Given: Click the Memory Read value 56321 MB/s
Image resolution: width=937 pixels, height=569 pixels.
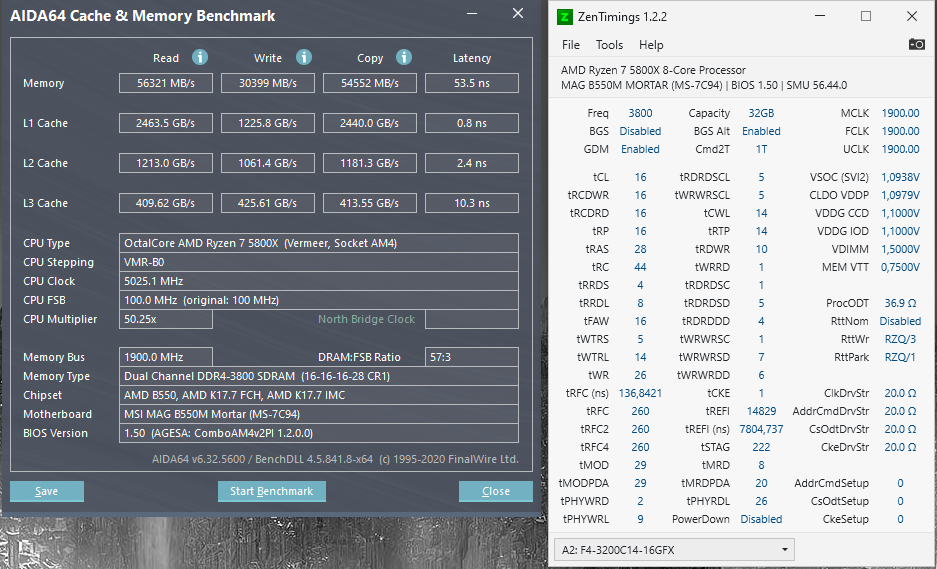Looking at the screenshot, I should tap(166, 83).
